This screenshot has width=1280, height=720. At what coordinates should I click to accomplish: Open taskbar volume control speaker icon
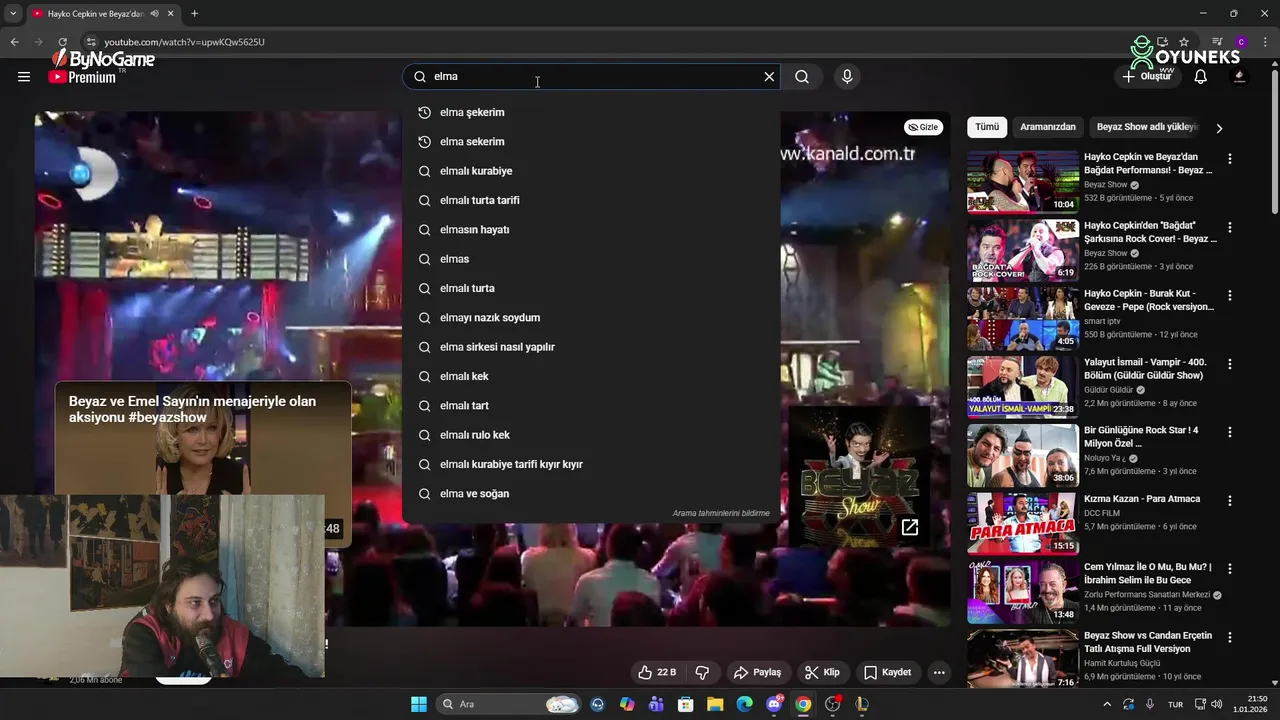pos(1215,704)
